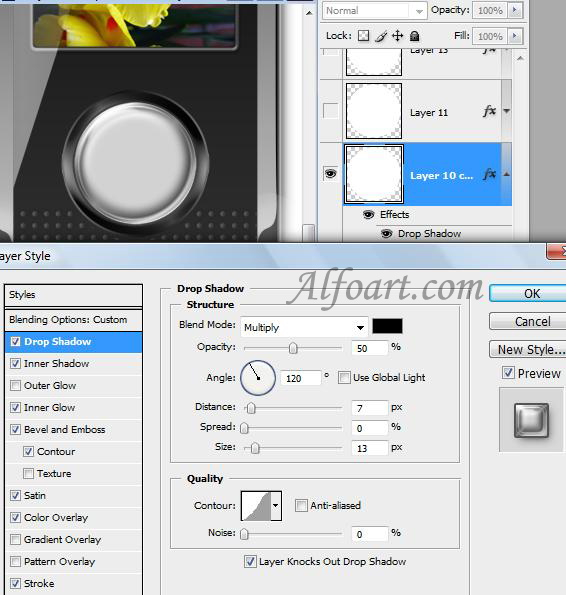Image resolution: width=566 pixels, height=595 pixels.
Task: Click the shadow Opacity field showing 50
Action: [x=370, y=348]
